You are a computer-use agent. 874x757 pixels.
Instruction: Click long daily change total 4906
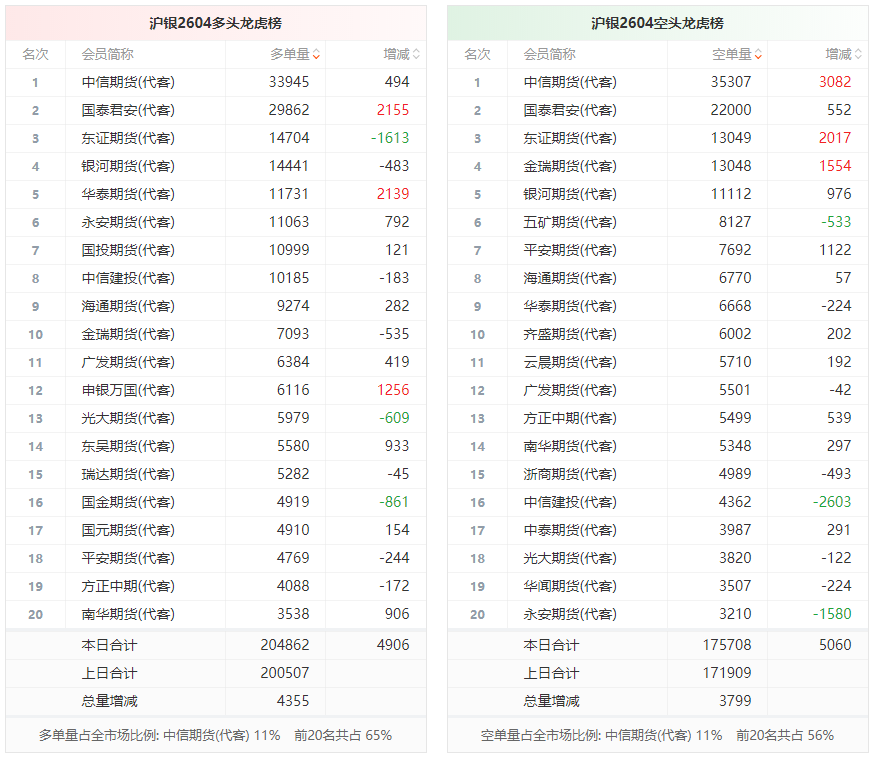pos(393,645)
